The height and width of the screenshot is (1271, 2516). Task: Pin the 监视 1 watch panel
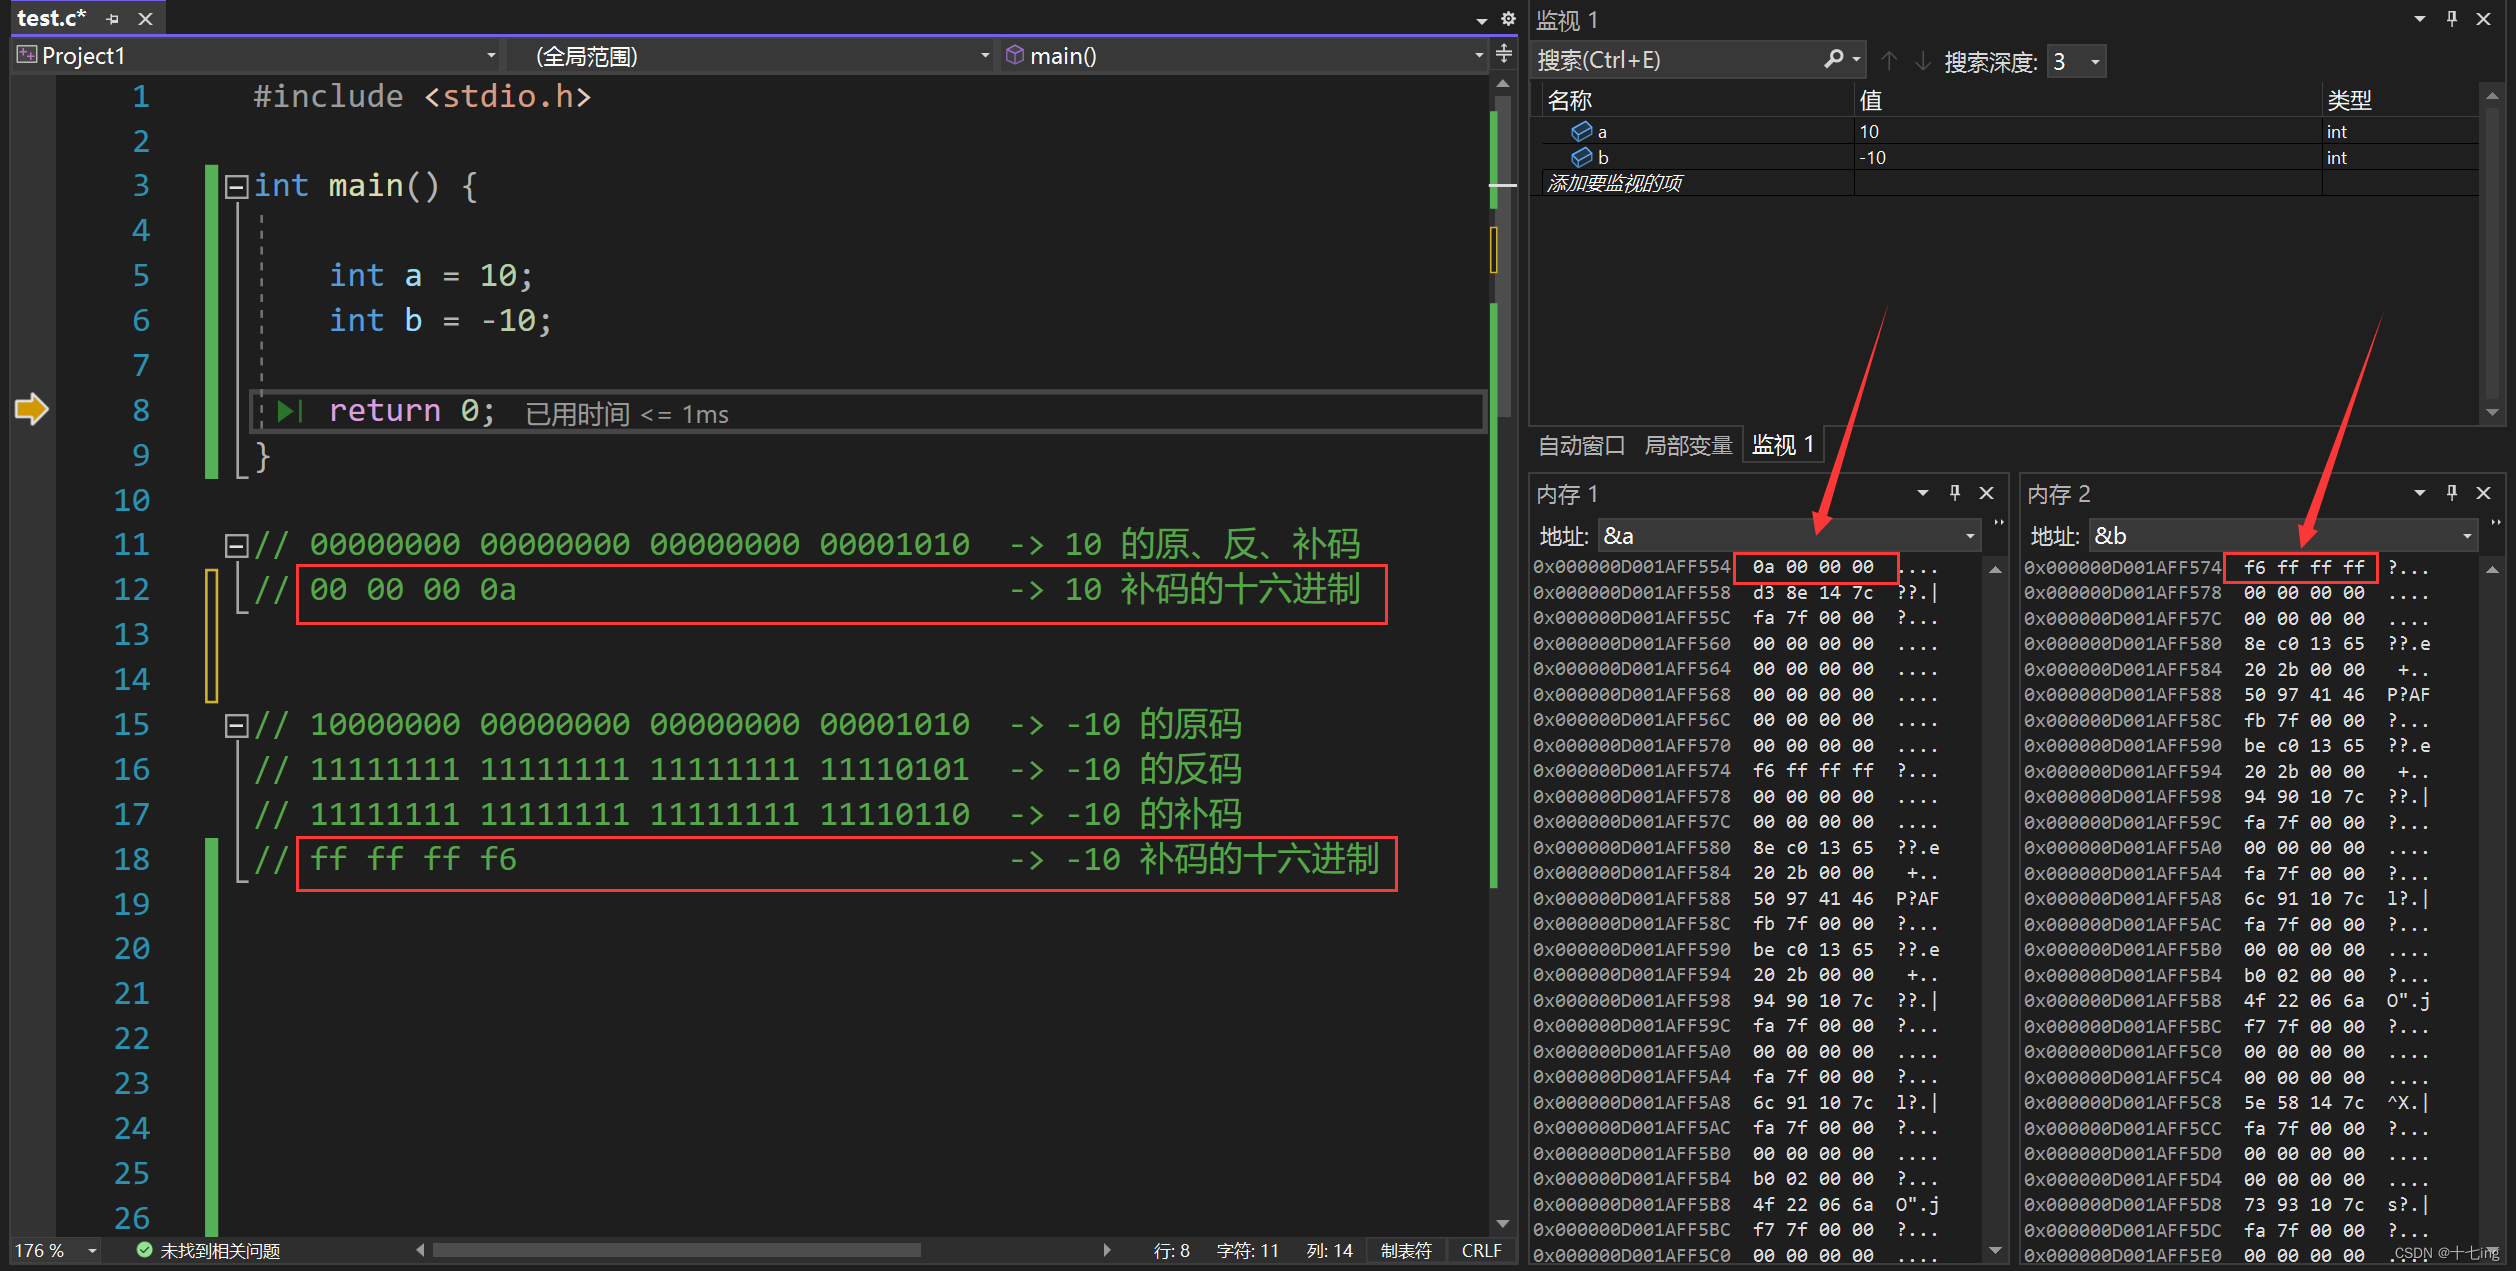[2451, 19]
